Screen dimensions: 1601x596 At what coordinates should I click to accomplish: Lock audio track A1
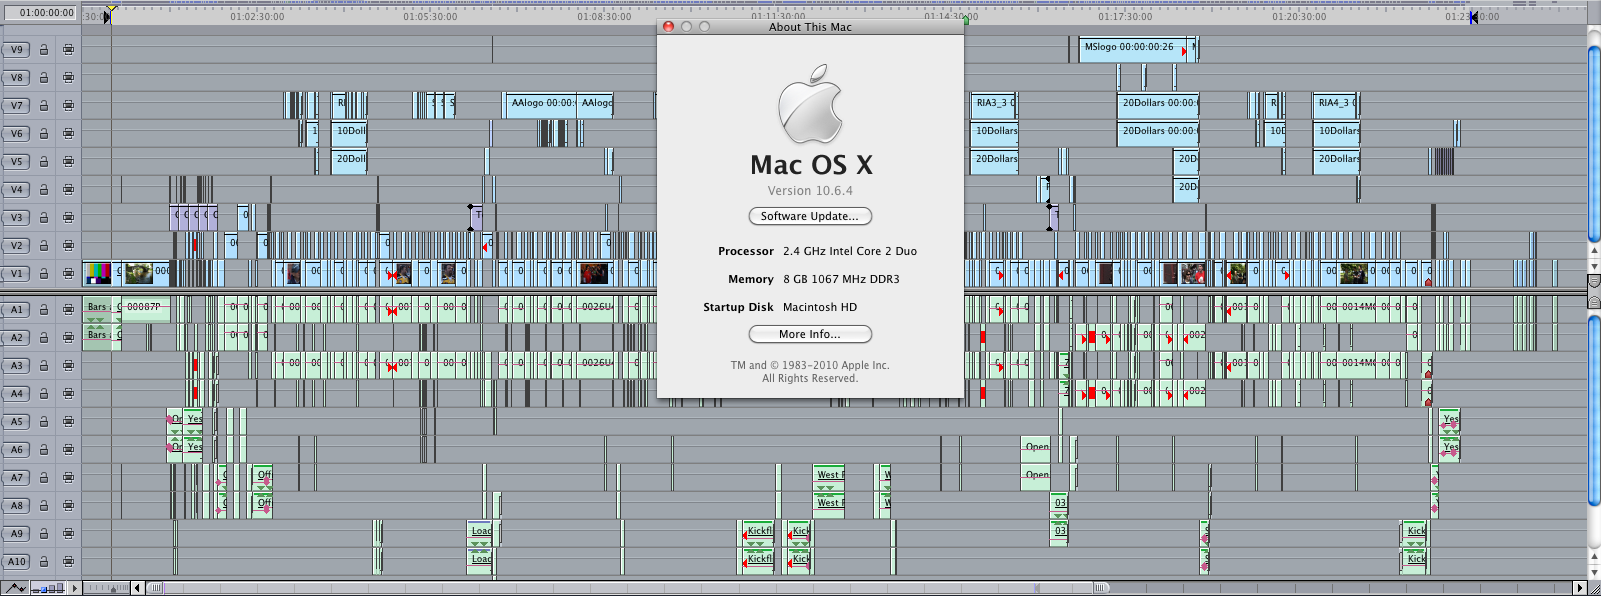coord(44,310)
